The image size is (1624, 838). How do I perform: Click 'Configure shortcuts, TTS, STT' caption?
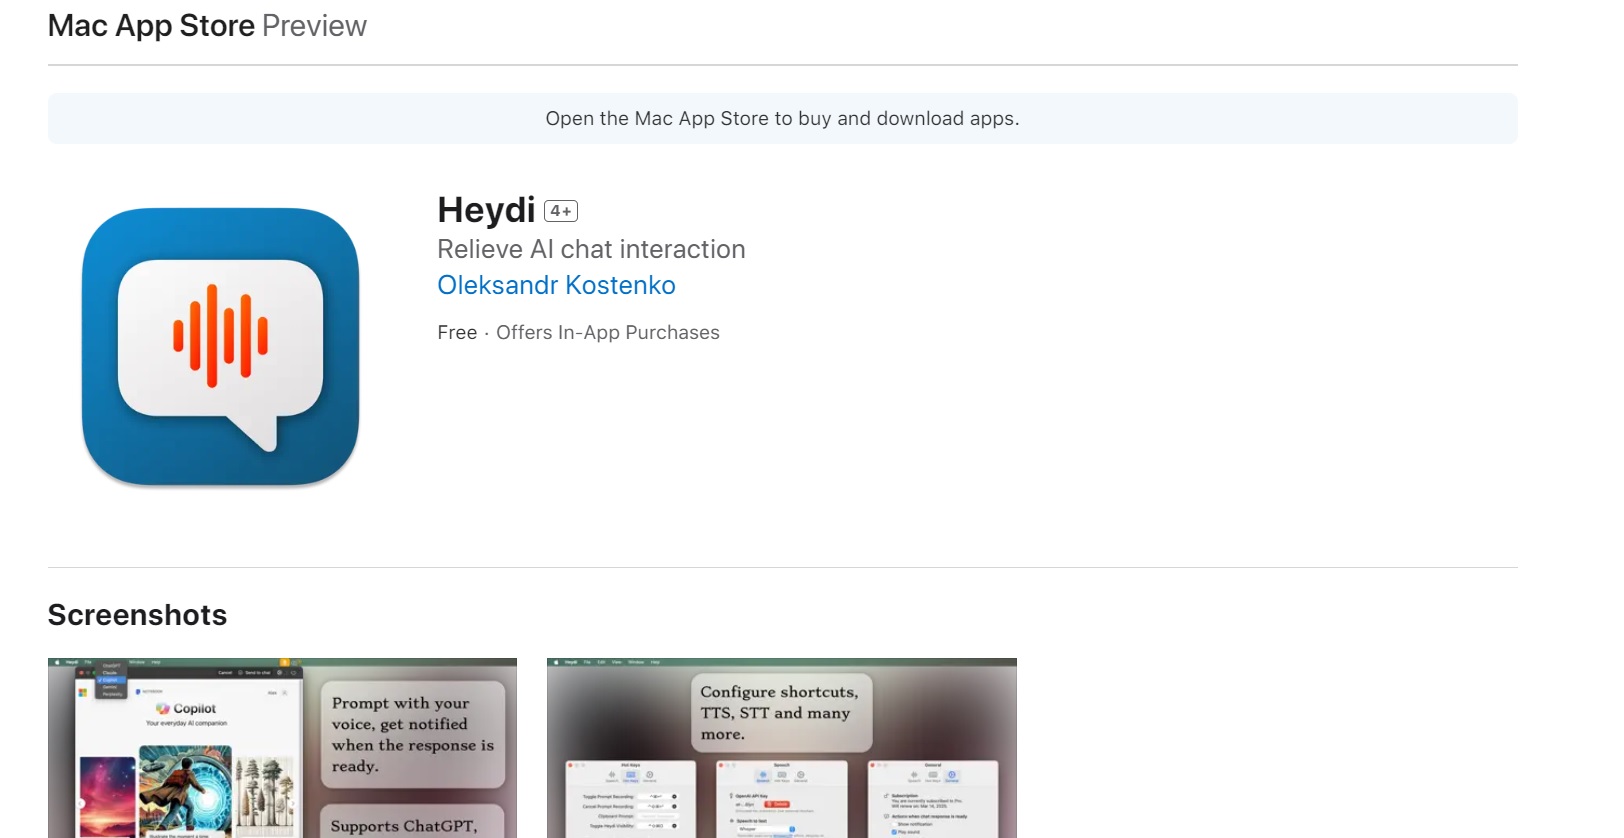point(780,713)
